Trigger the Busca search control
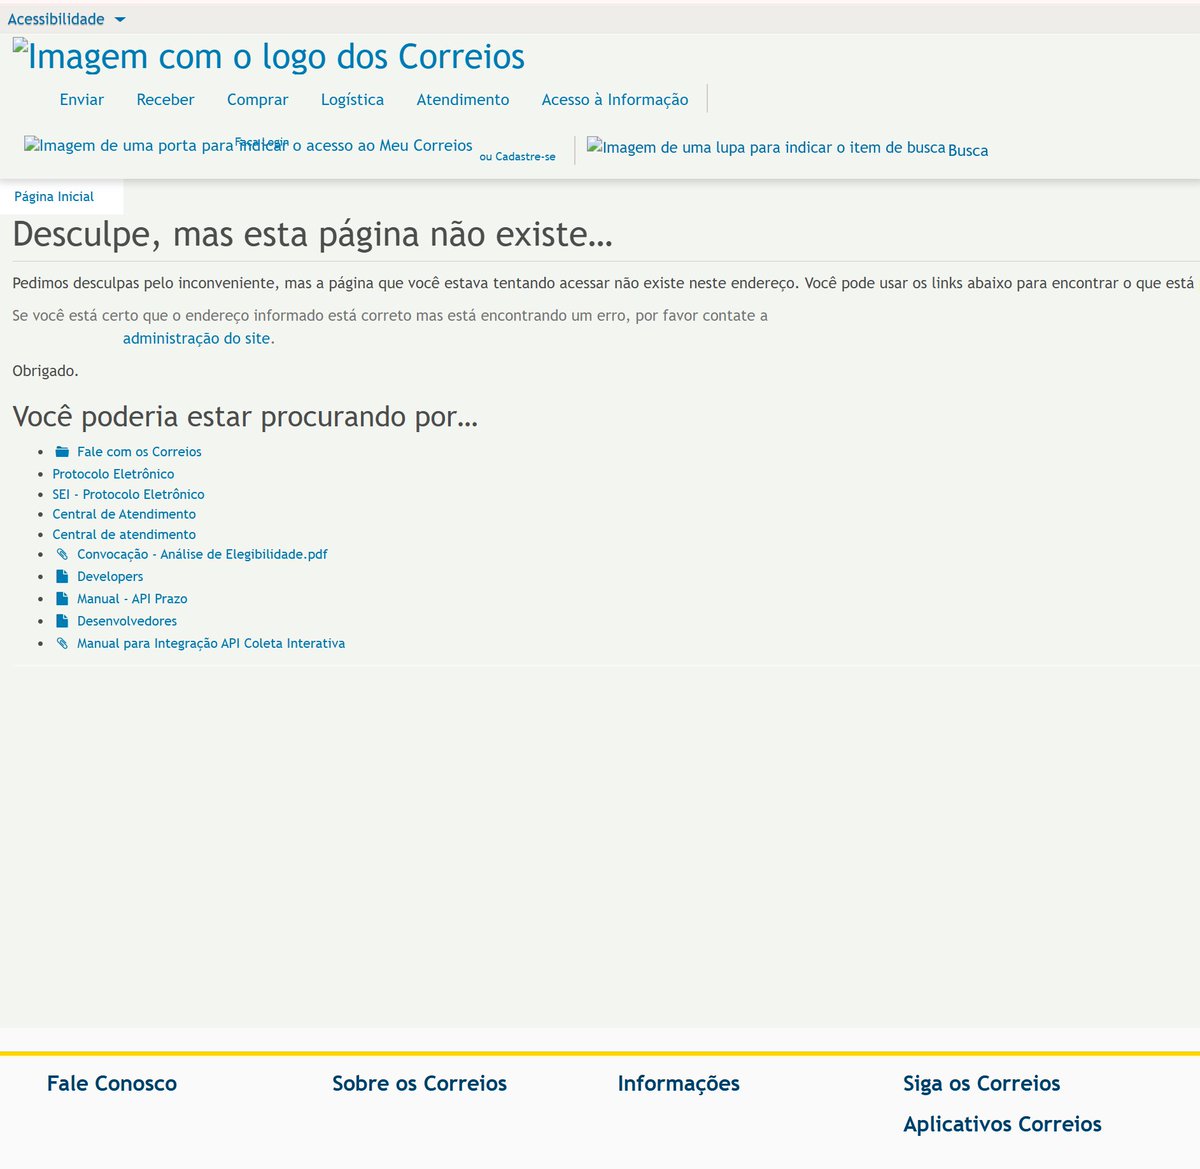 [967, 150]
